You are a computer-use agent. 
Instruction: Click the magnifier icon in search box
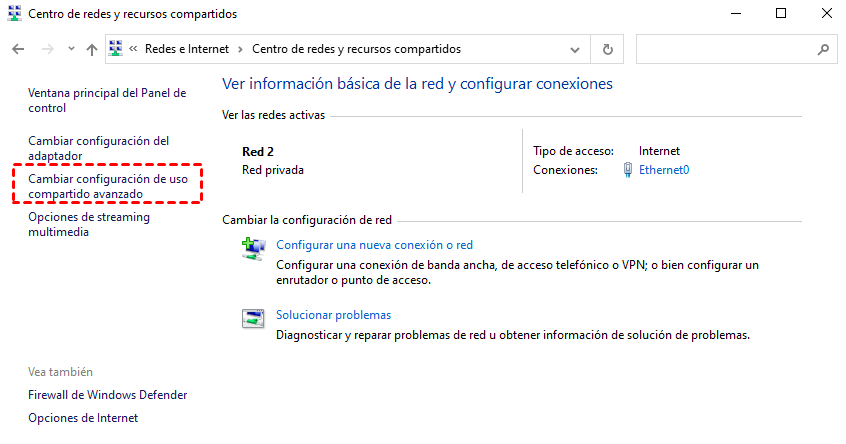coord(823,49)
